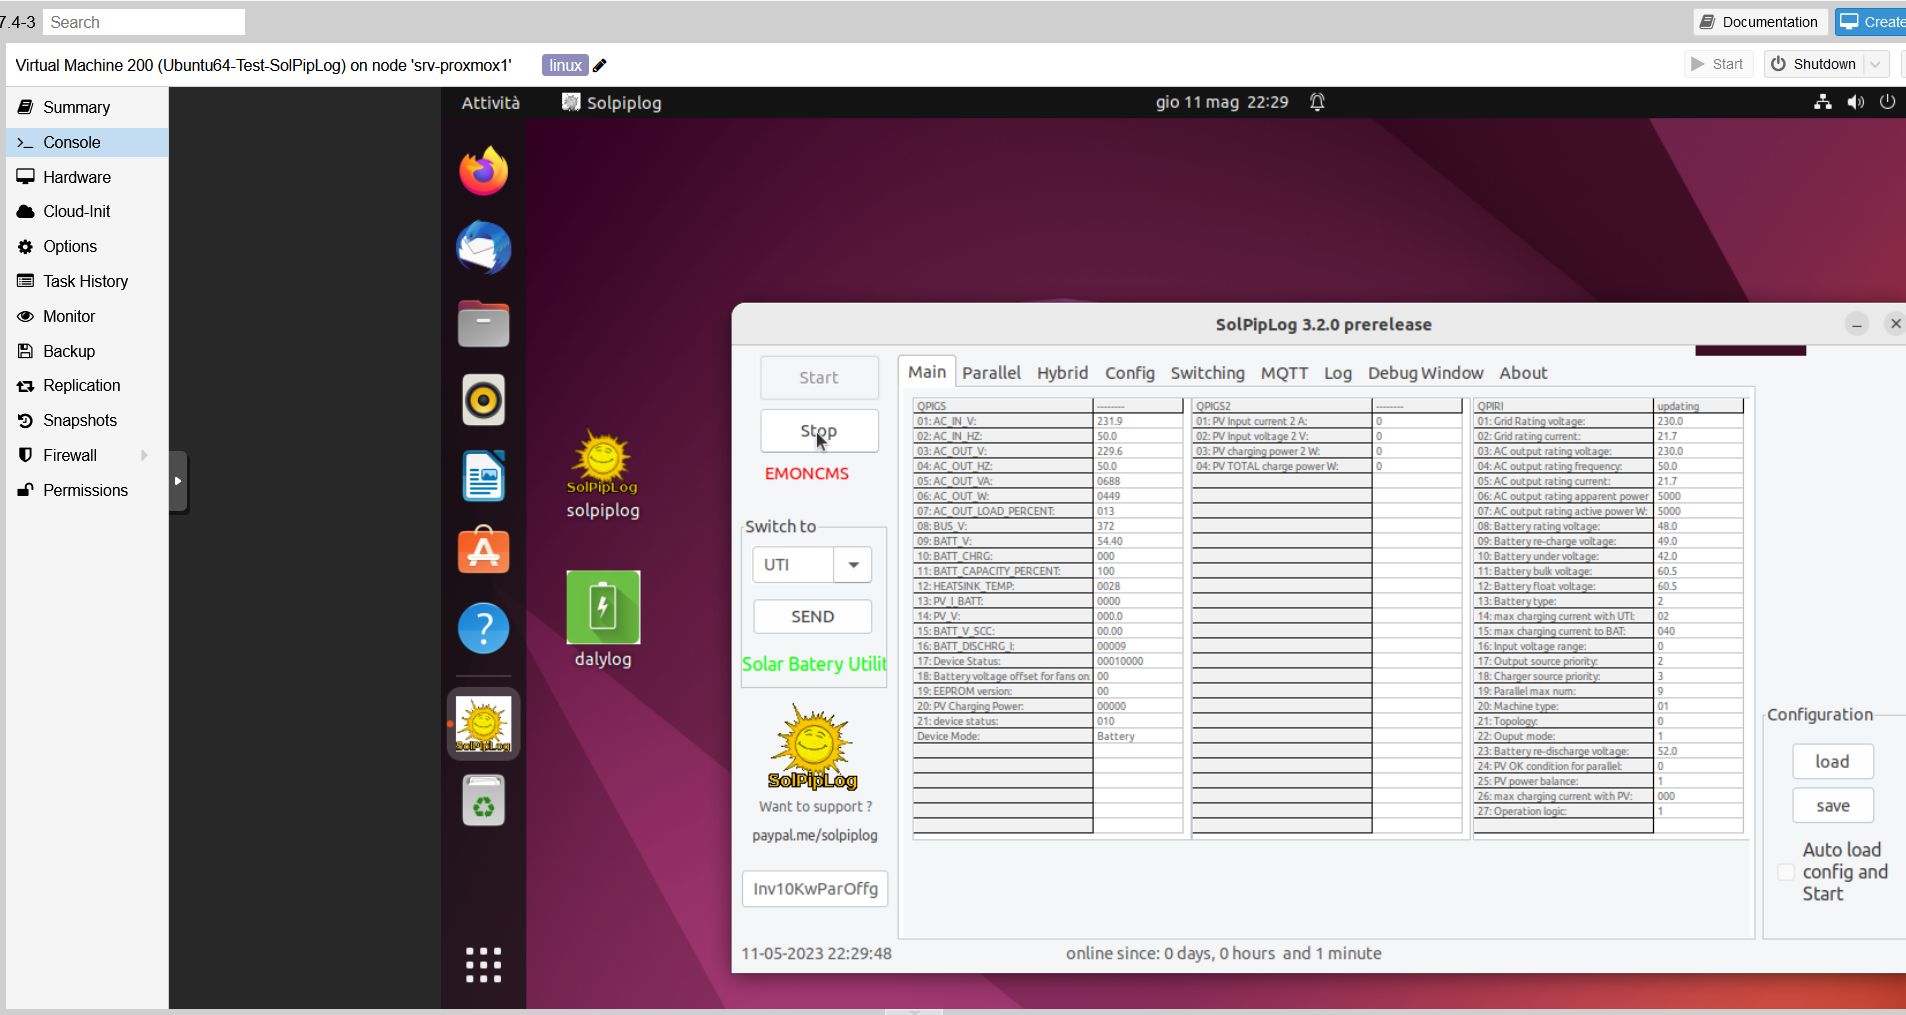Click the Inv10KwParOffg button
This screenshot has height=1015, width=1906.
point(815,889)
